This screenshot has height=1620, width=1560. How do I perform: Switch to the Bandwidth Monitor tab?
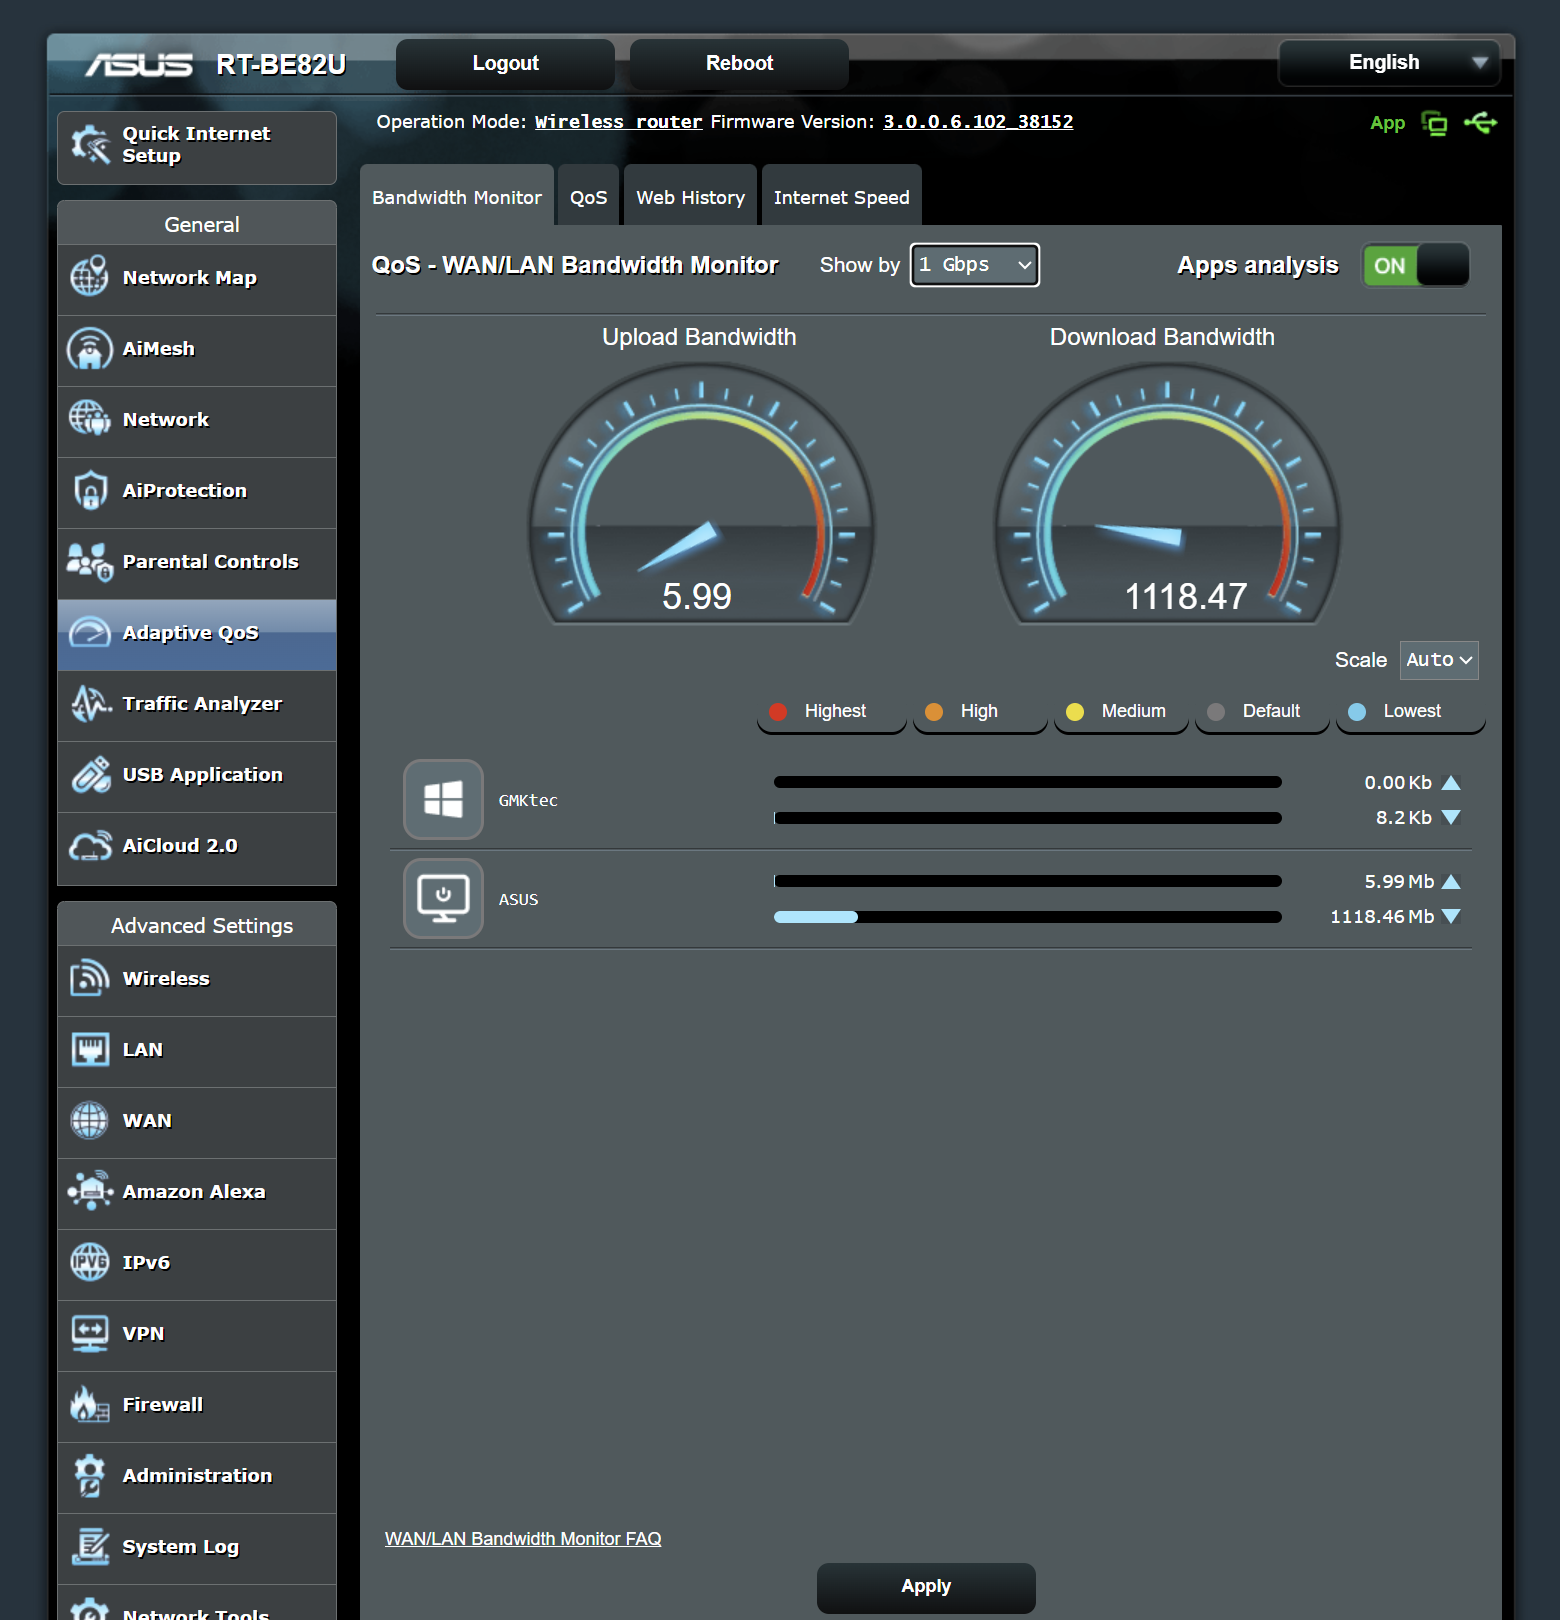coord(457,196)
